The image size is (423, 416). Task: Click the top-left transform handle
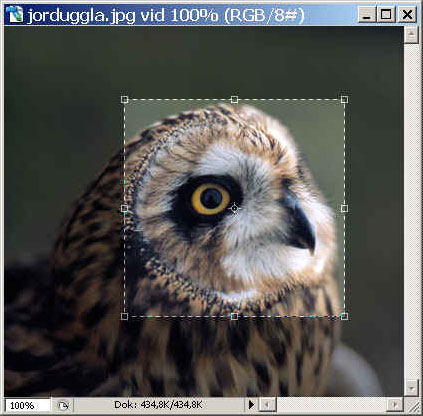pos(124,99)
